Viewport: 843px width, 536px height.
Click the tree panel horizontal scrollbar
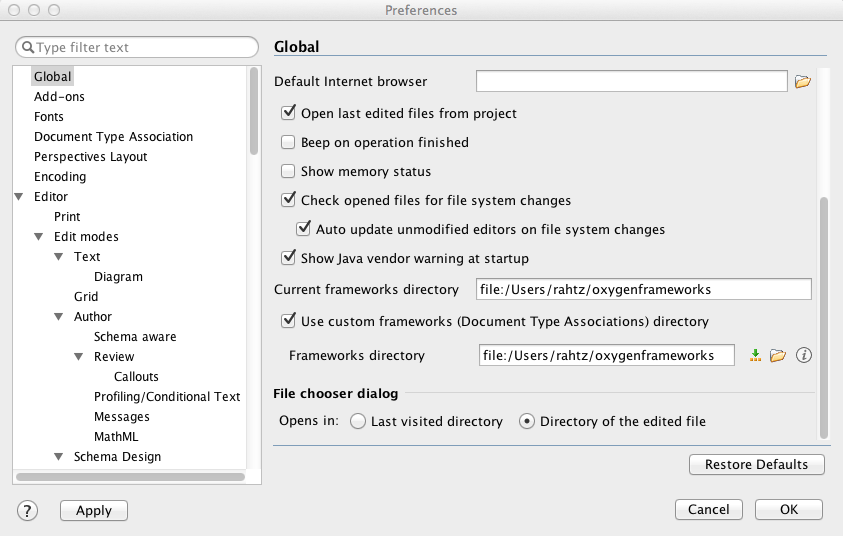coord(130,477)
